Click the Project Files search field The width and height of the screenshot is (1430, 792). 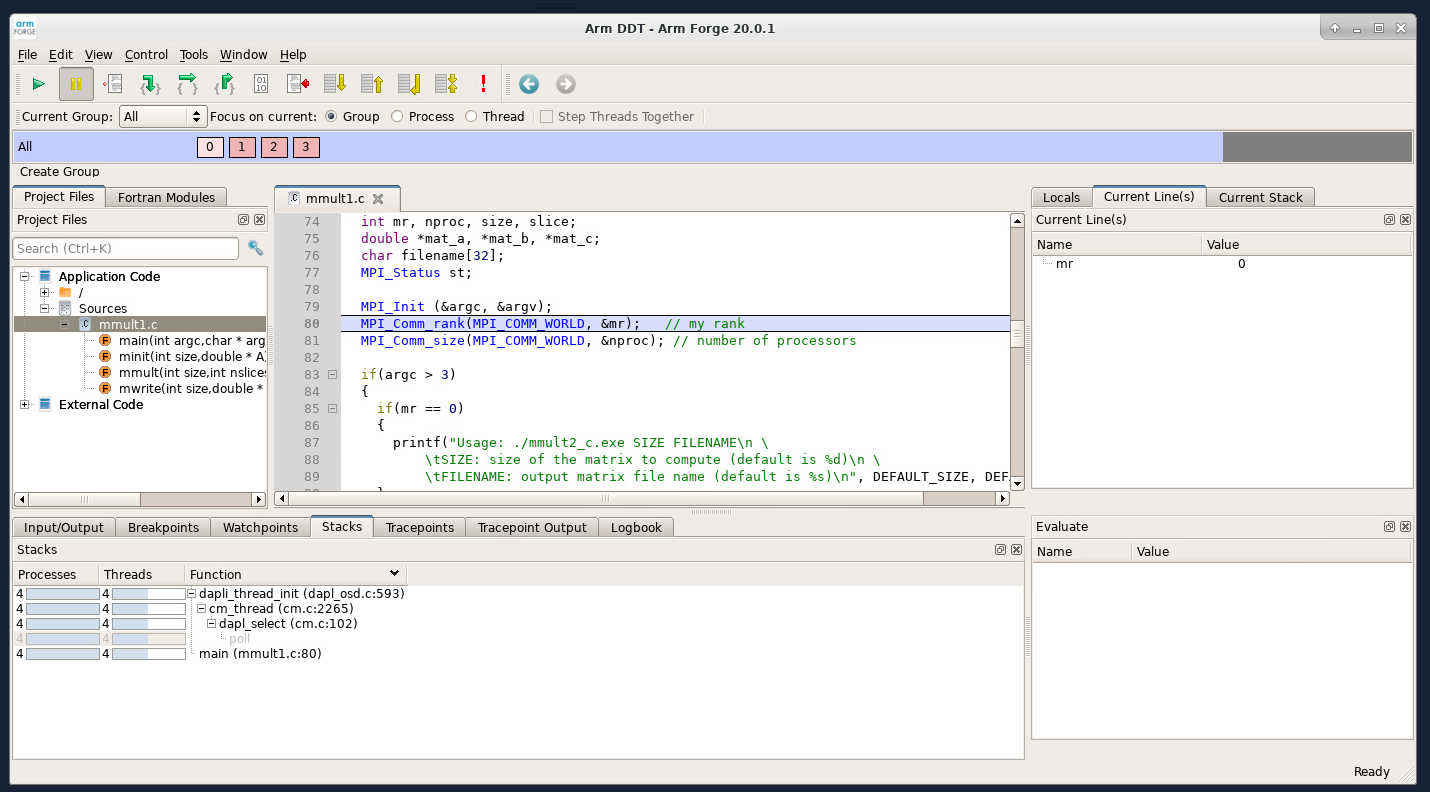coord(126,248)
